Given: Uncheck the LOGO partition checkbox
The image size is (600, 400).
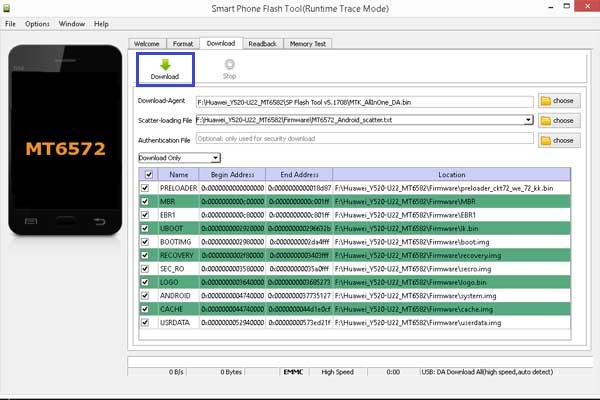Looking at the screenshot, I should pos(145,282).
